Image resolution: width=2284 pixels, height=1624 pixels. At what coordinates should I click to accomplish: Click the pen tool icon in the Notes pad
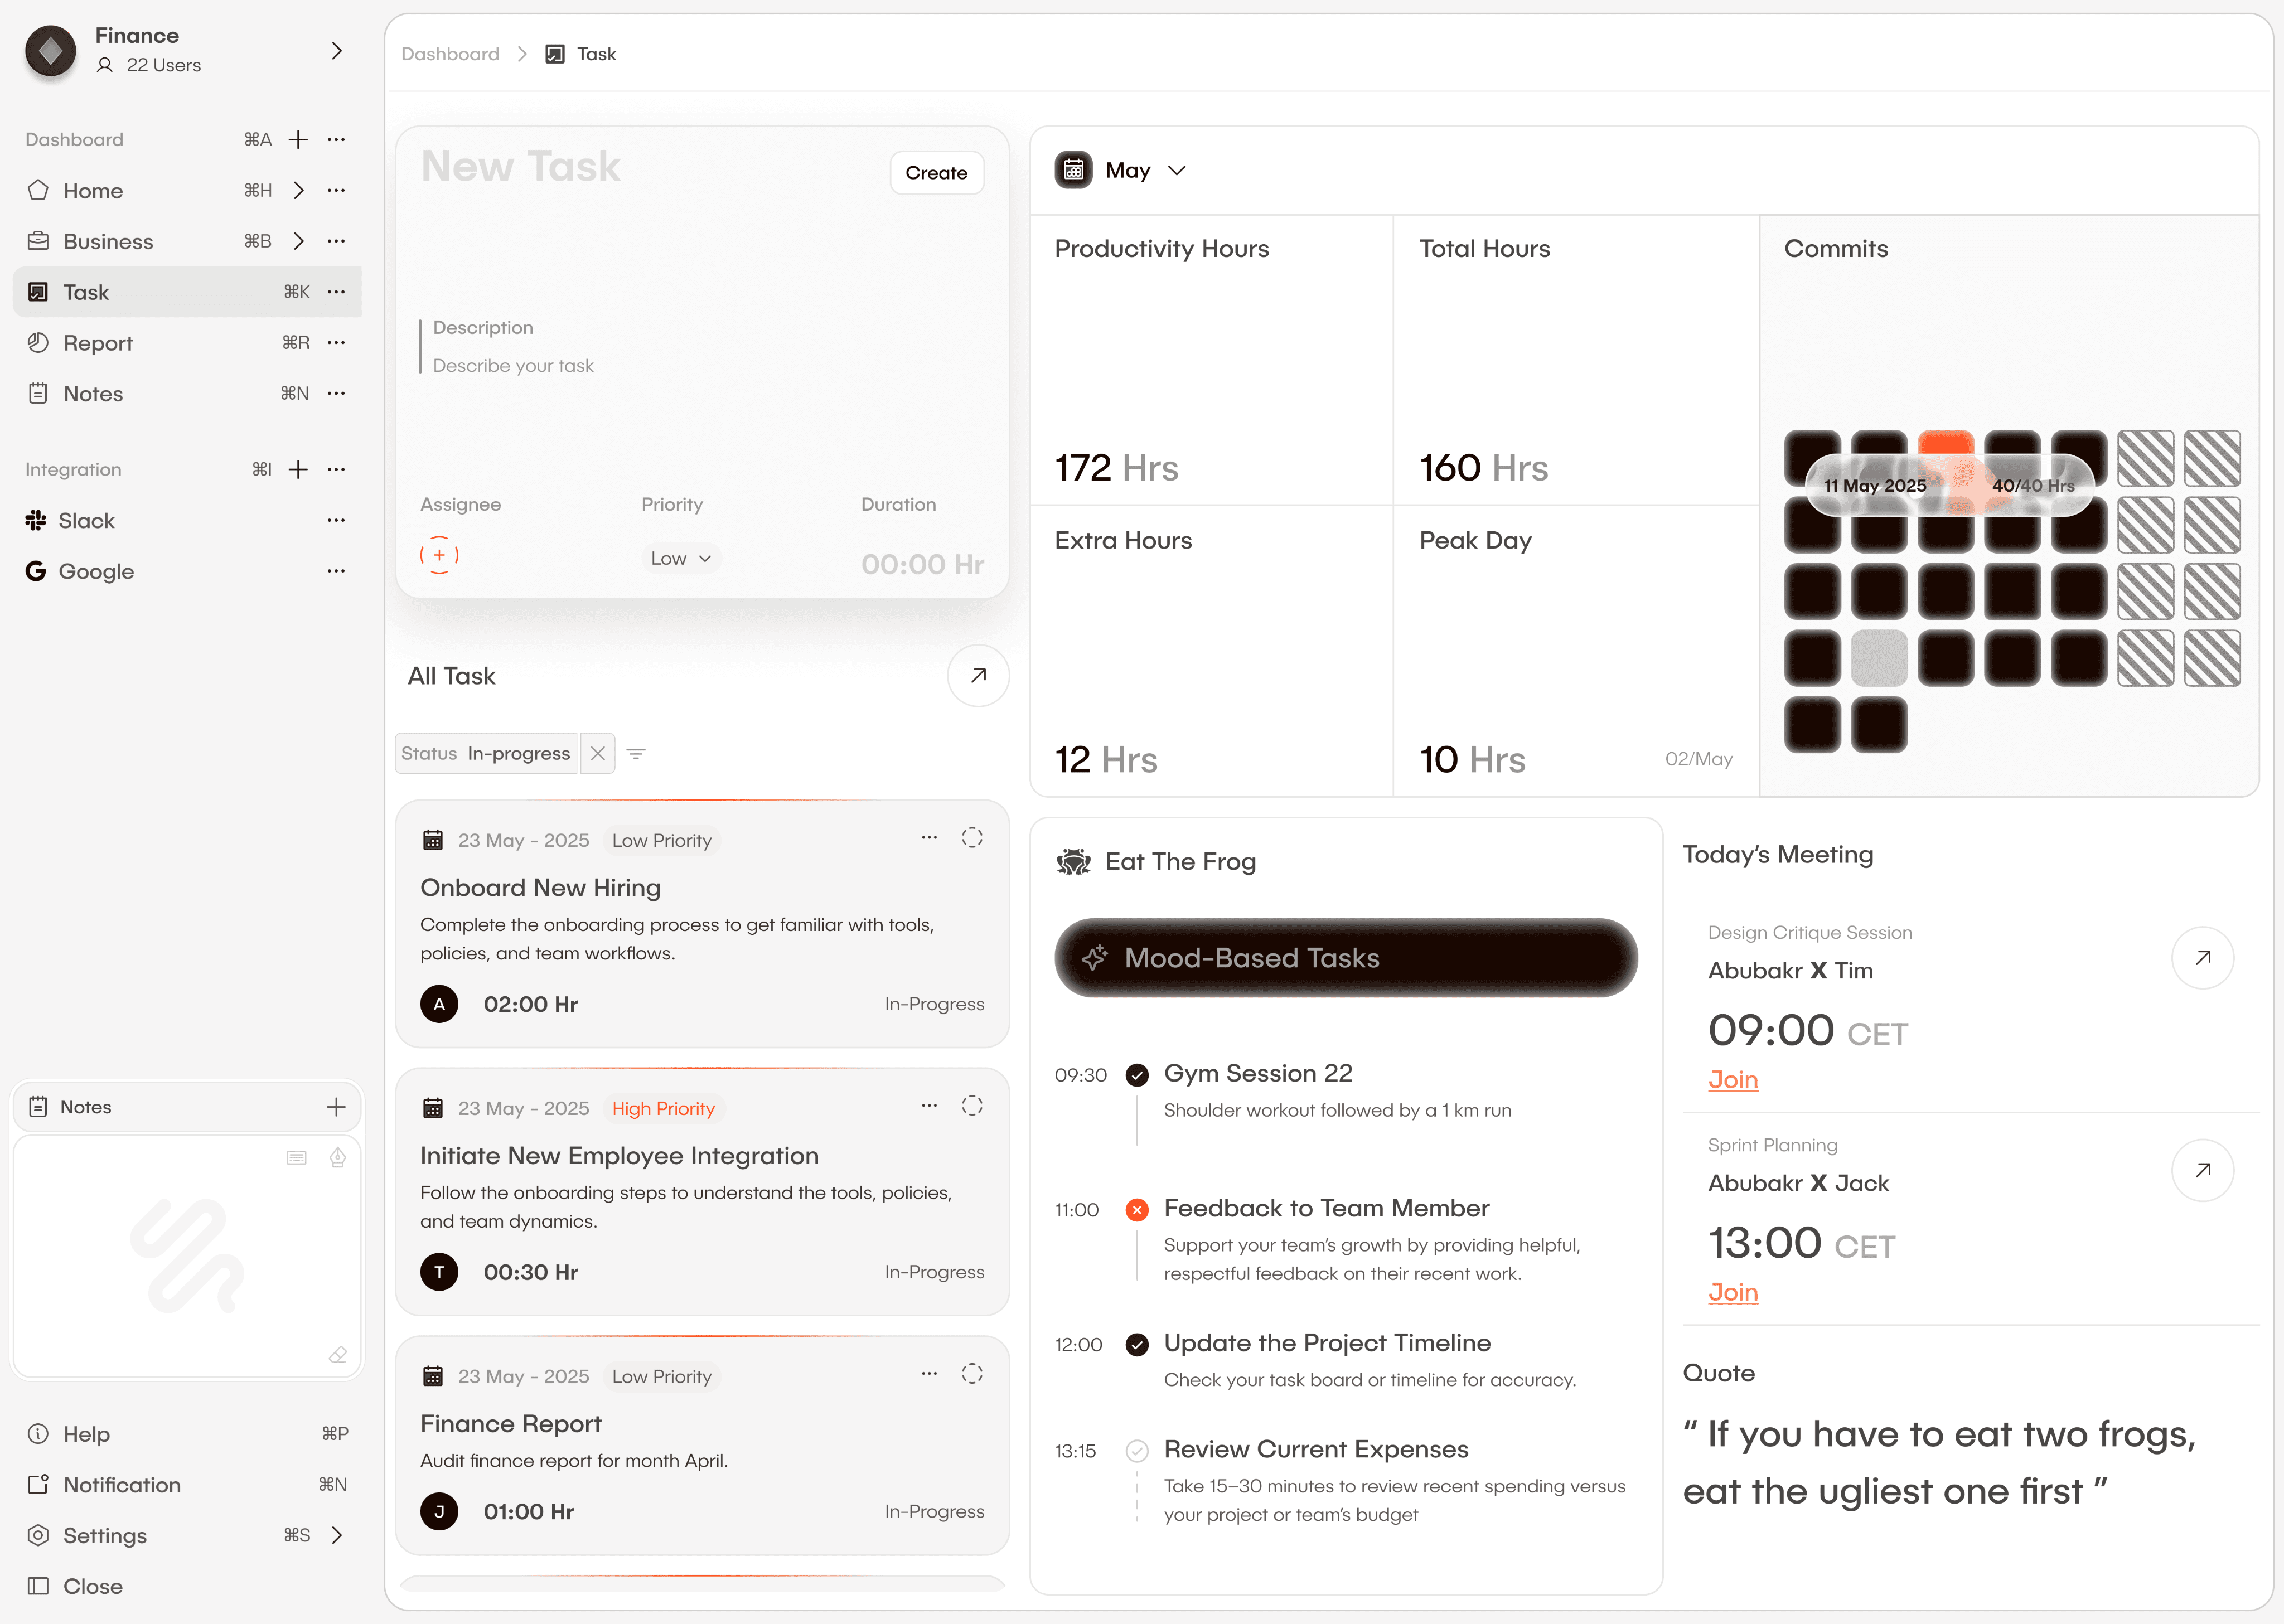[338, 1157]
